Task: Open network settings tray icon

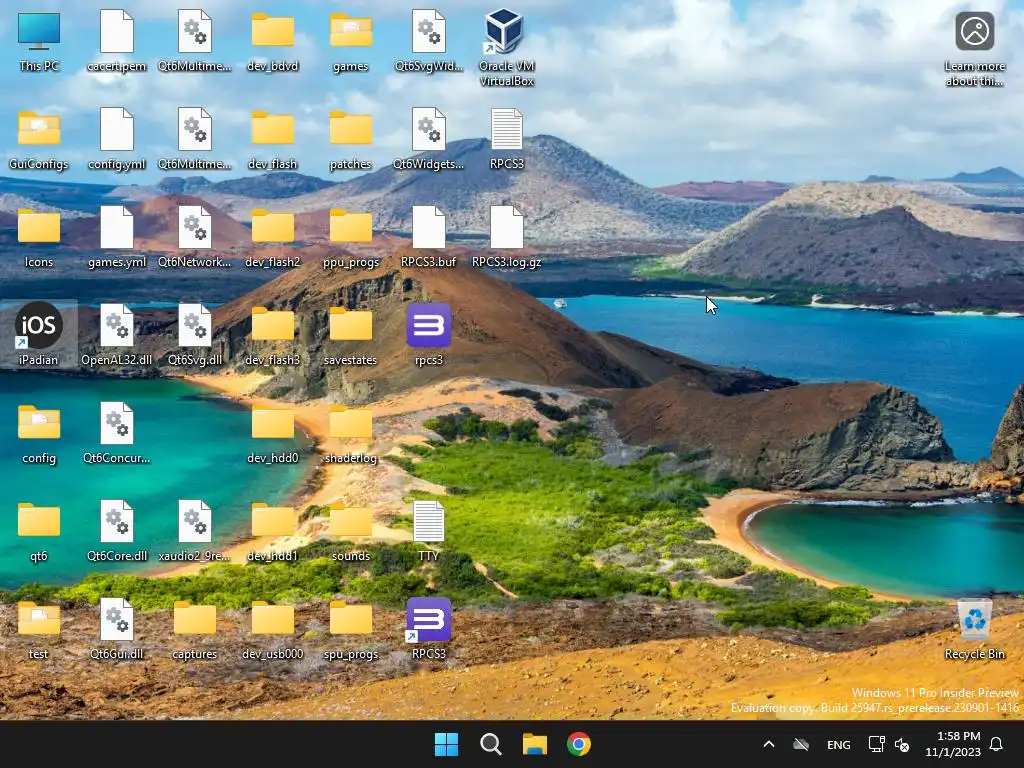Action: pyautogui.click(x=876, y=744)
